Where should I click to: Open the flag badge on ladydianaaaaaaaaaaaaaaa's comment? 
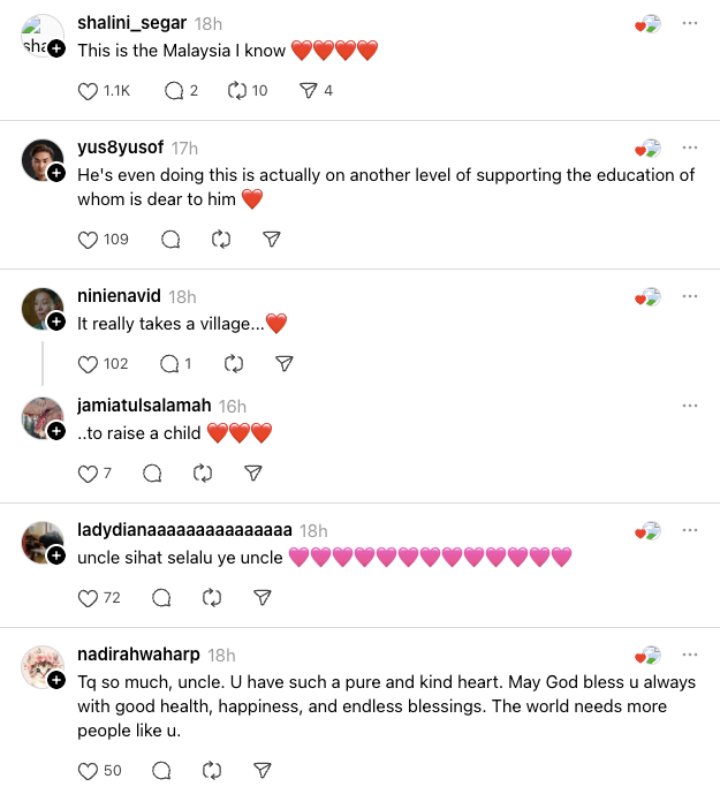(648, 531)
